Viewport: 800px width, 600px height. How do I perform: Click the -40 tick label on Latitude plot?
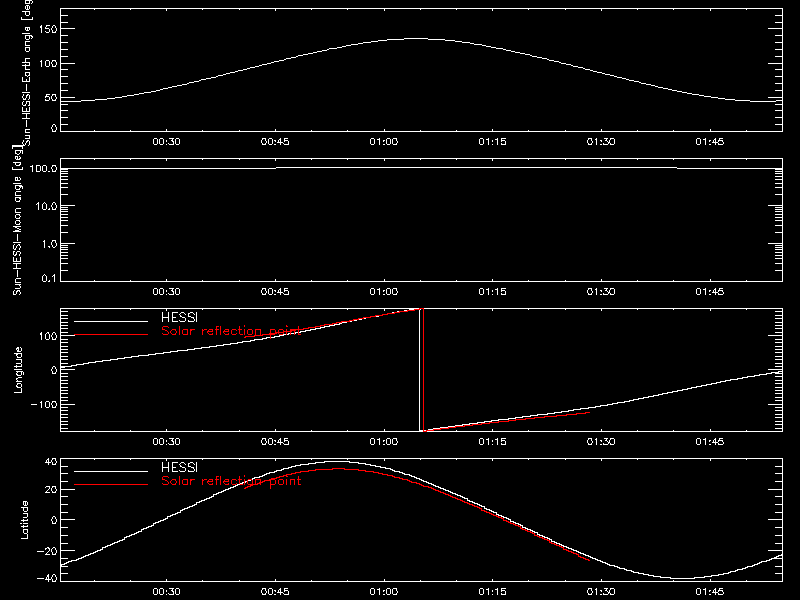coord(47,579)
